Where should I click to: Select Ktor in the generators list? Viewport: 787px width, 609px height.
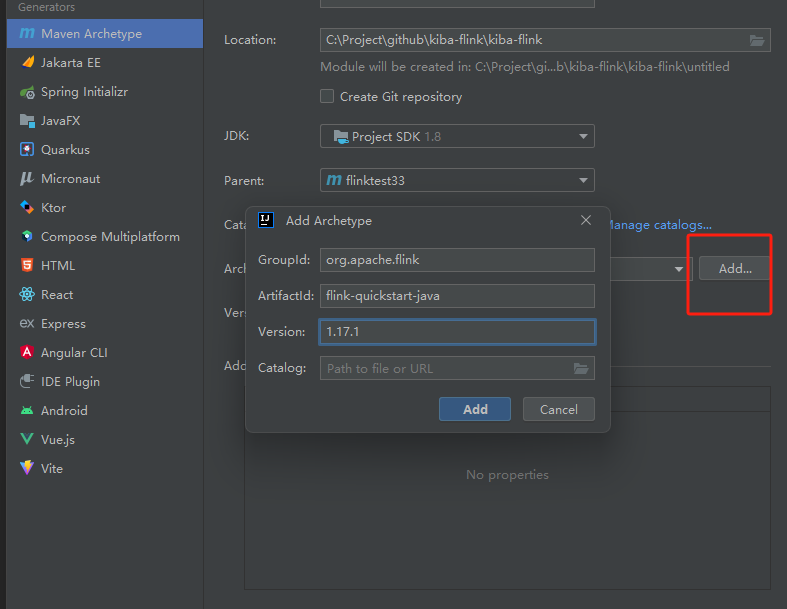pos(105,207)
